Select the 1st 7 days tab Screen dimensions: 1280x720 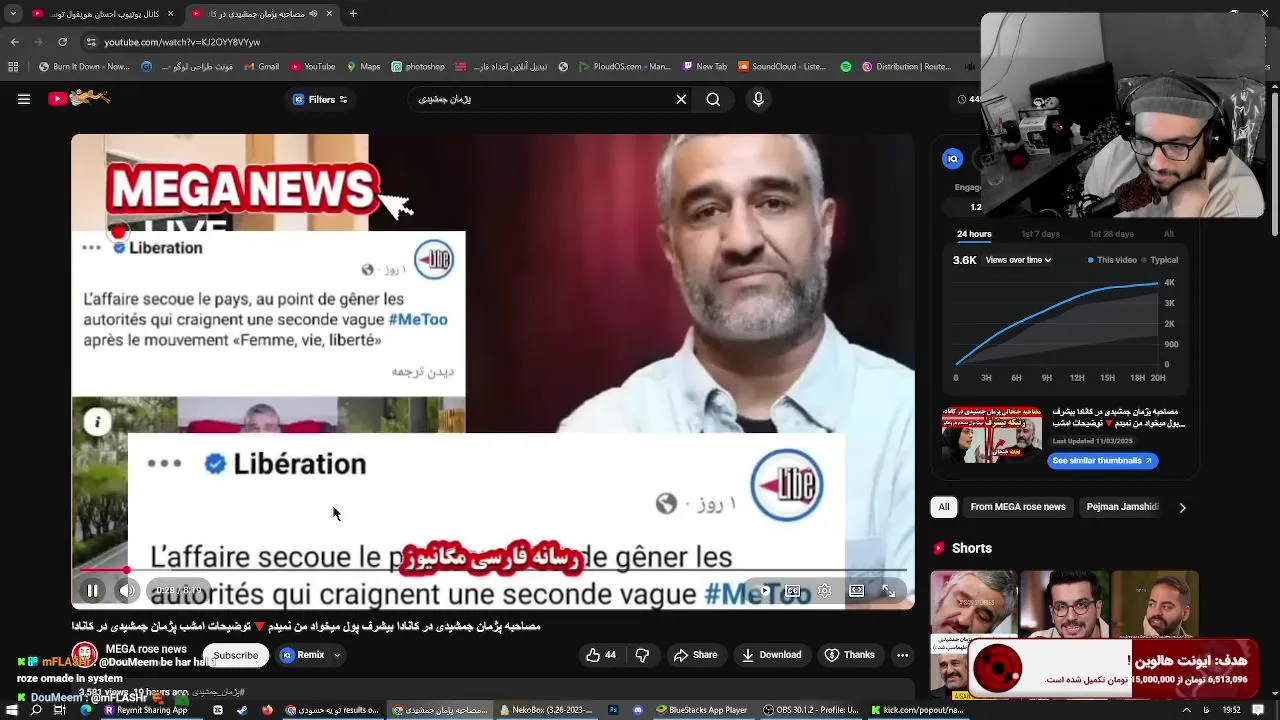point(1040,234)
